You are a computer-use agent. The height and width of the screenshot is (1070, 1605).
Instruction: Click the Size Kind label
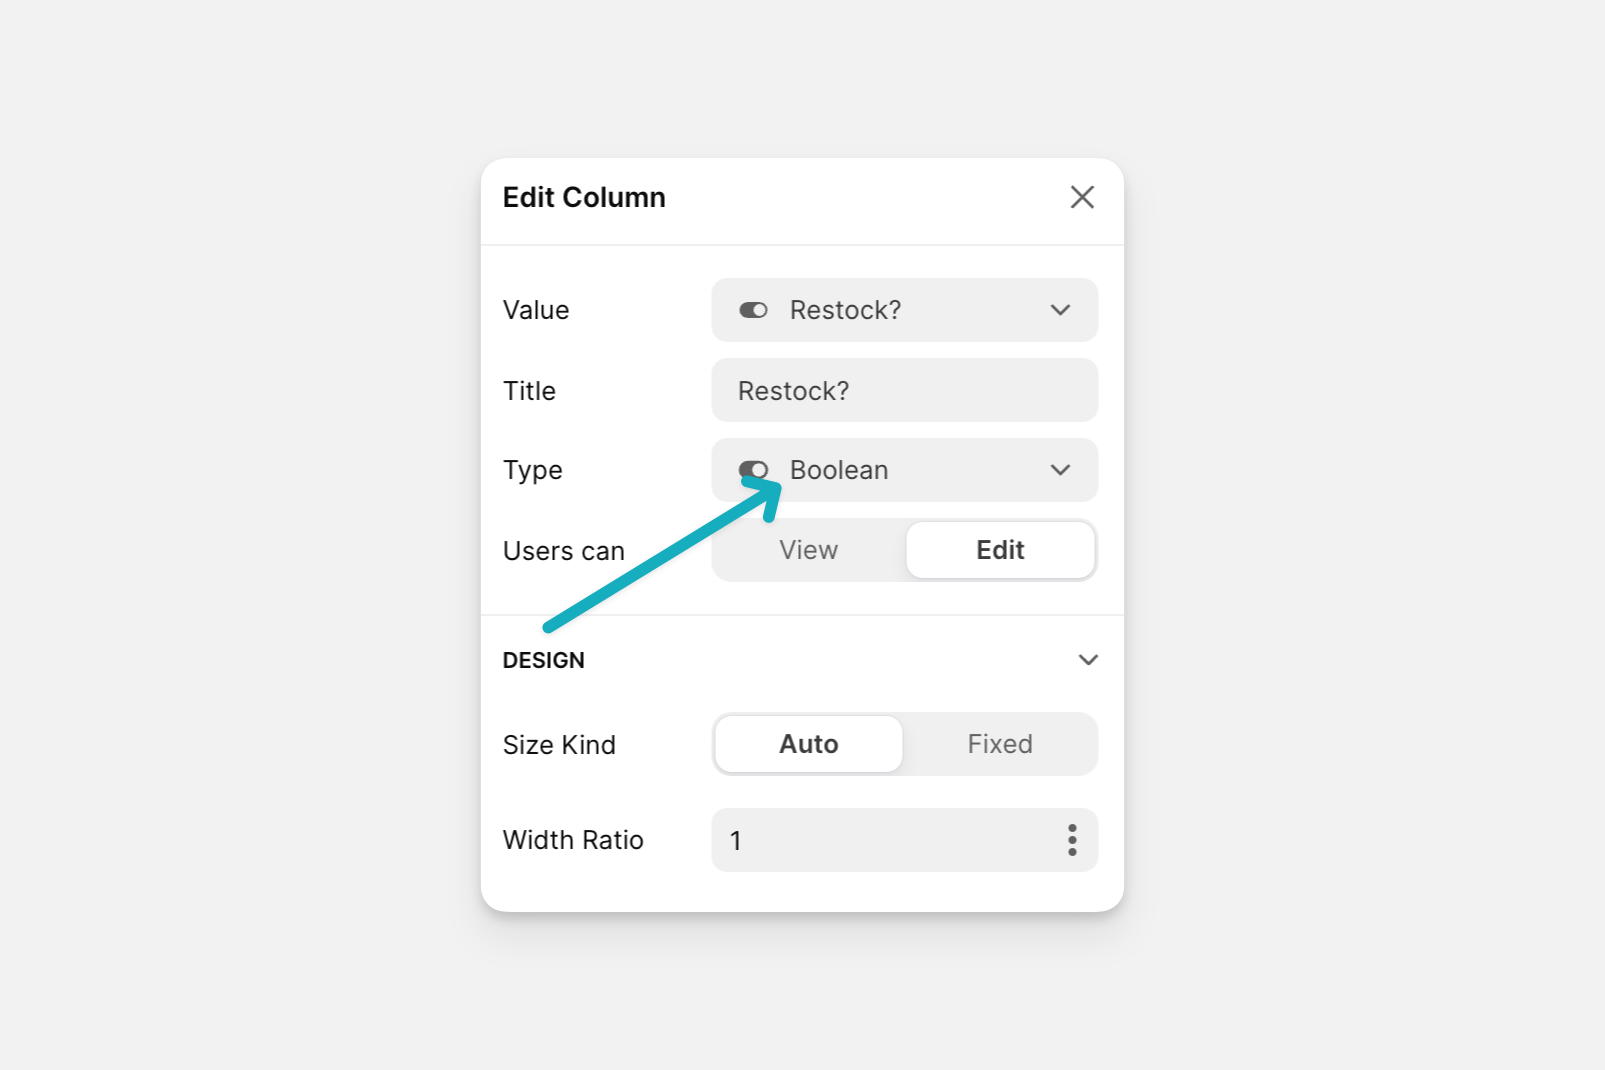point(559,745)
